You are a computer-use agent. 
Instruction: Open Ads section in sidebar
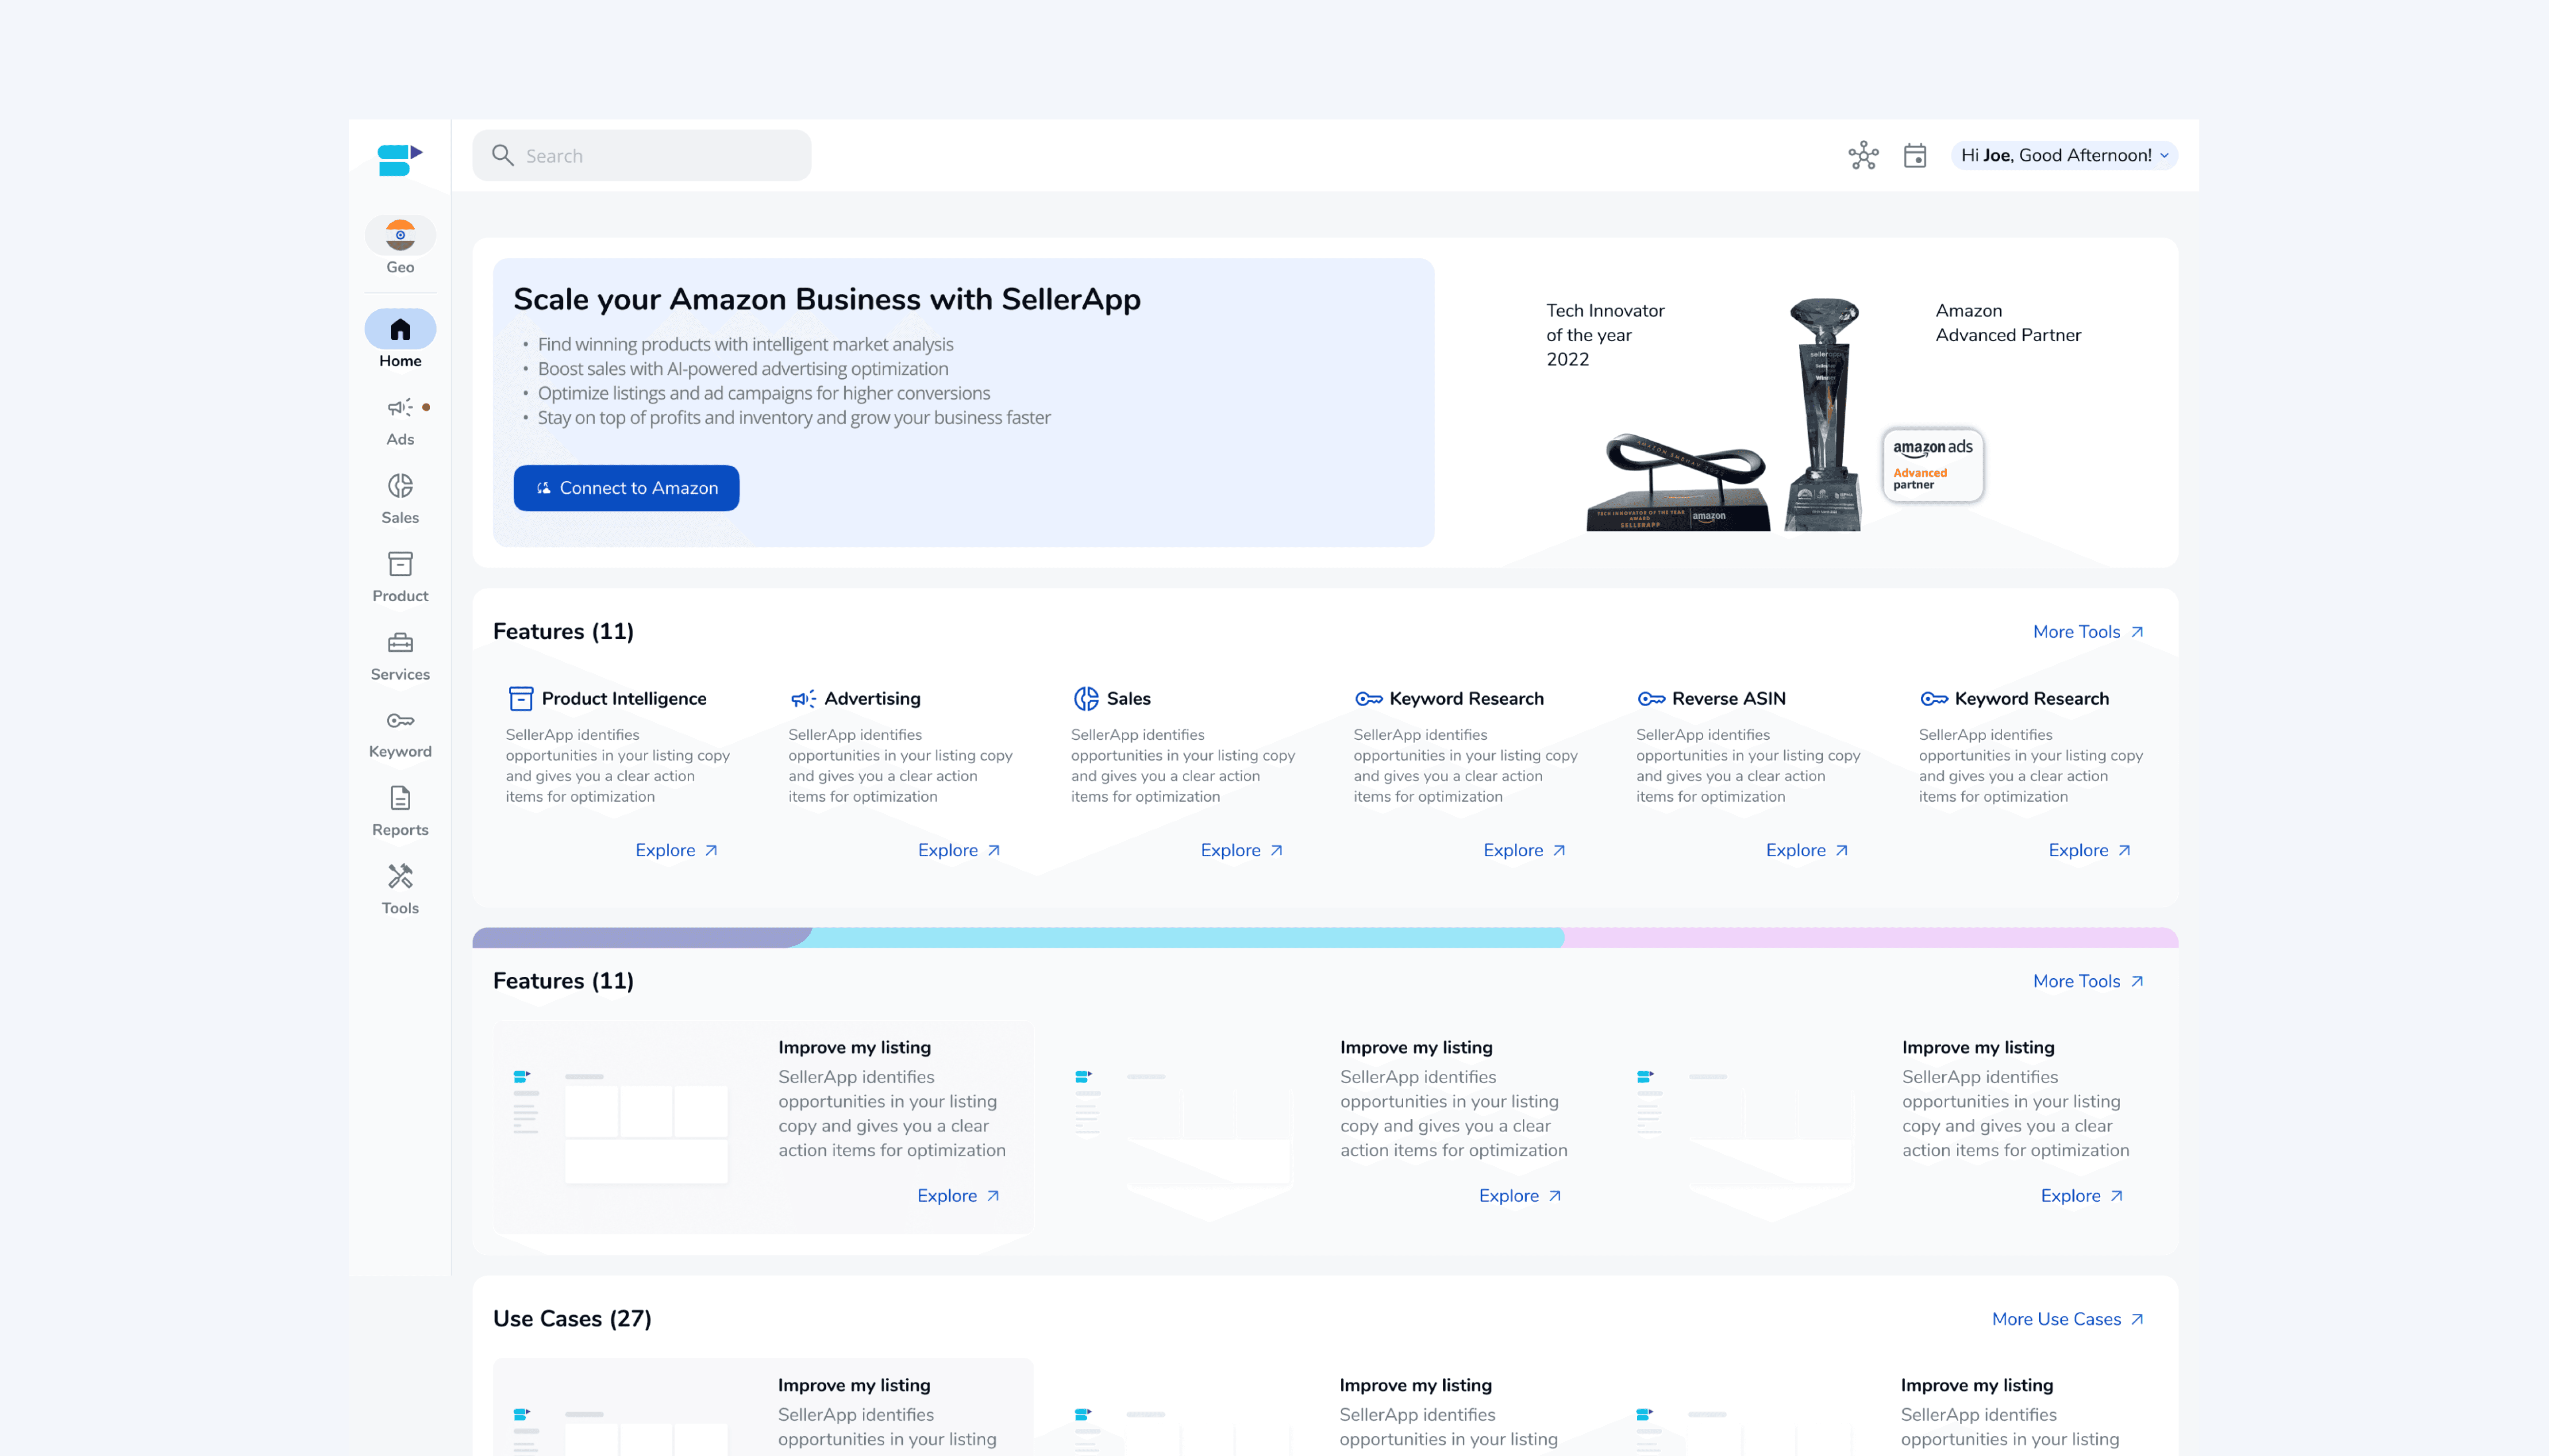point(400,420)
